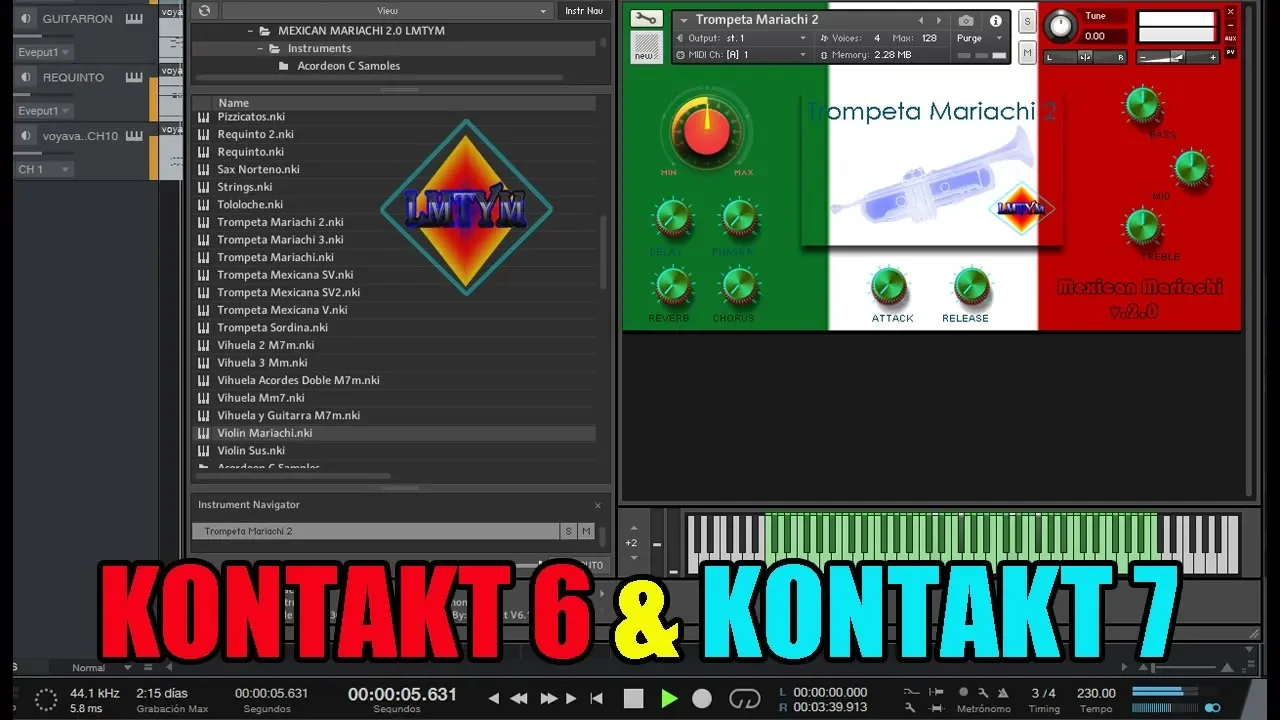Open the Purge dropdown menu

click(x=980, y=39)
